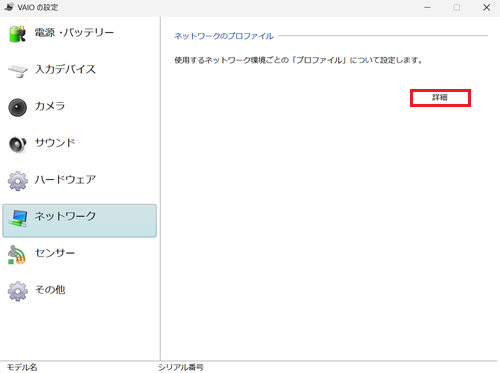Click the ネットワーク computer icon

pos(18,218)
